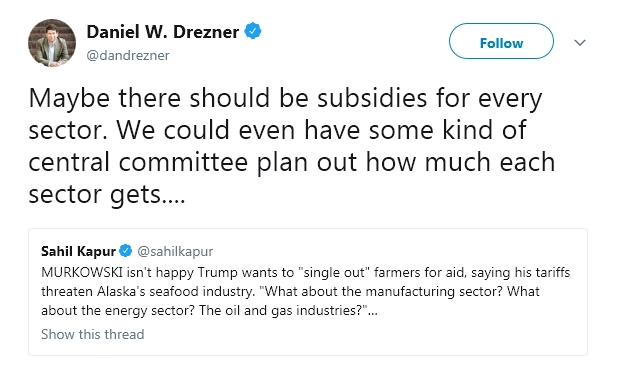Select the 'central committee plan out' tweet line
The image size is (618, 368).
pyautogui.click(x=292, y=163)
